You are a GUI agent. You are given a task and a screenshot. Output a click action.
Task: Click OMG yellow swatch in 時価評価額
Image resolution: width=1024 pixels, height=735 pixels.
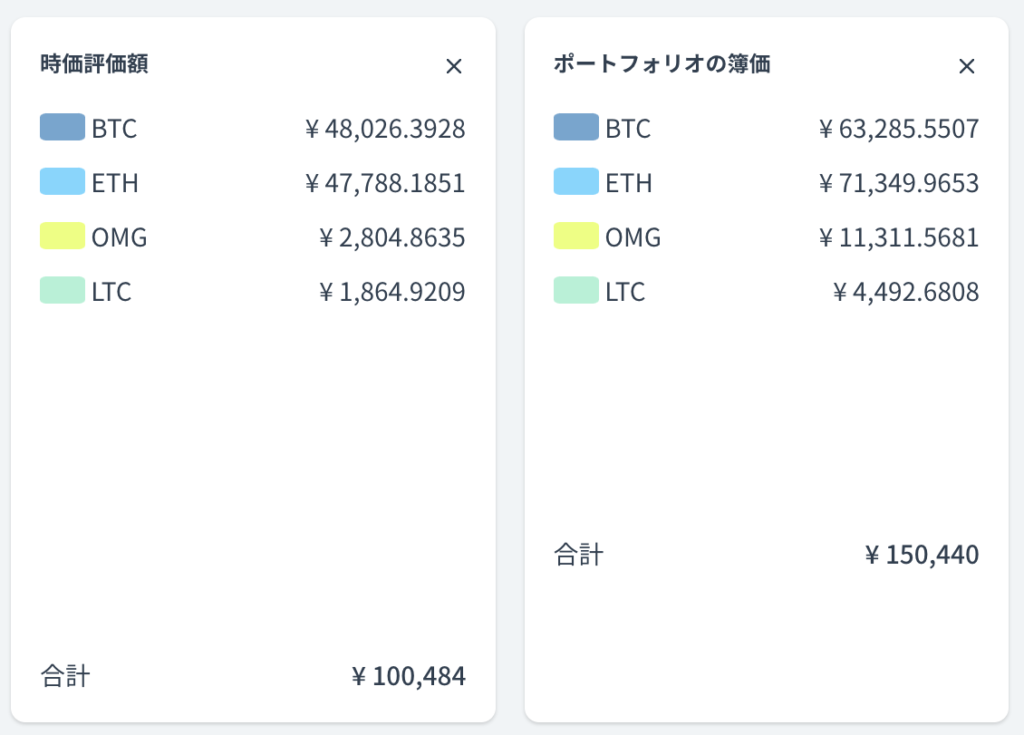click(x=62, y=237)
